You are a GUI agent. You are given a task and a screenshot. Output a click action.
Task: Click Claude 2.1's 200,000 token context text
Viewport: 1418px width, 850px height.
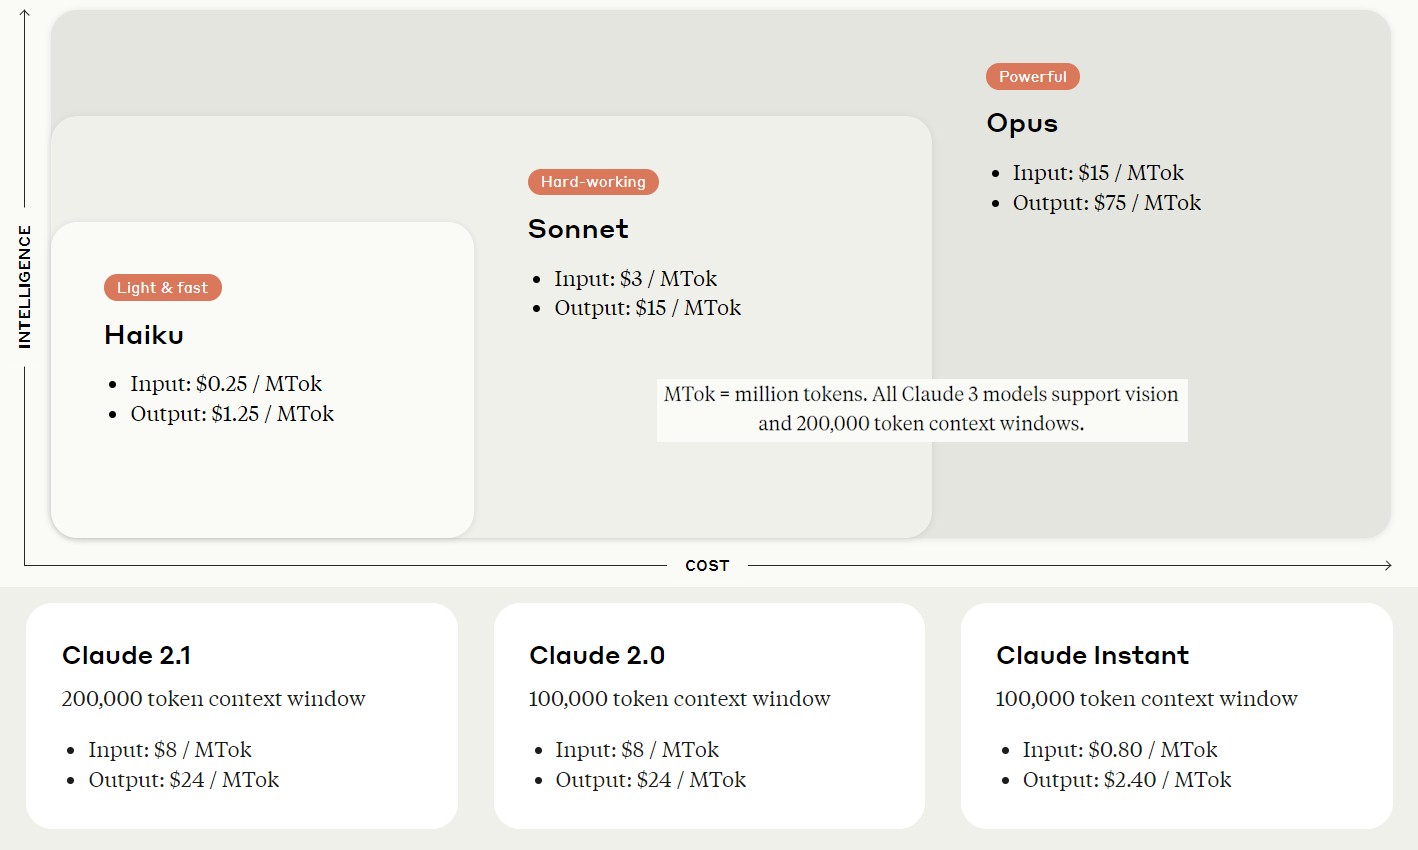tap(213, 699)
